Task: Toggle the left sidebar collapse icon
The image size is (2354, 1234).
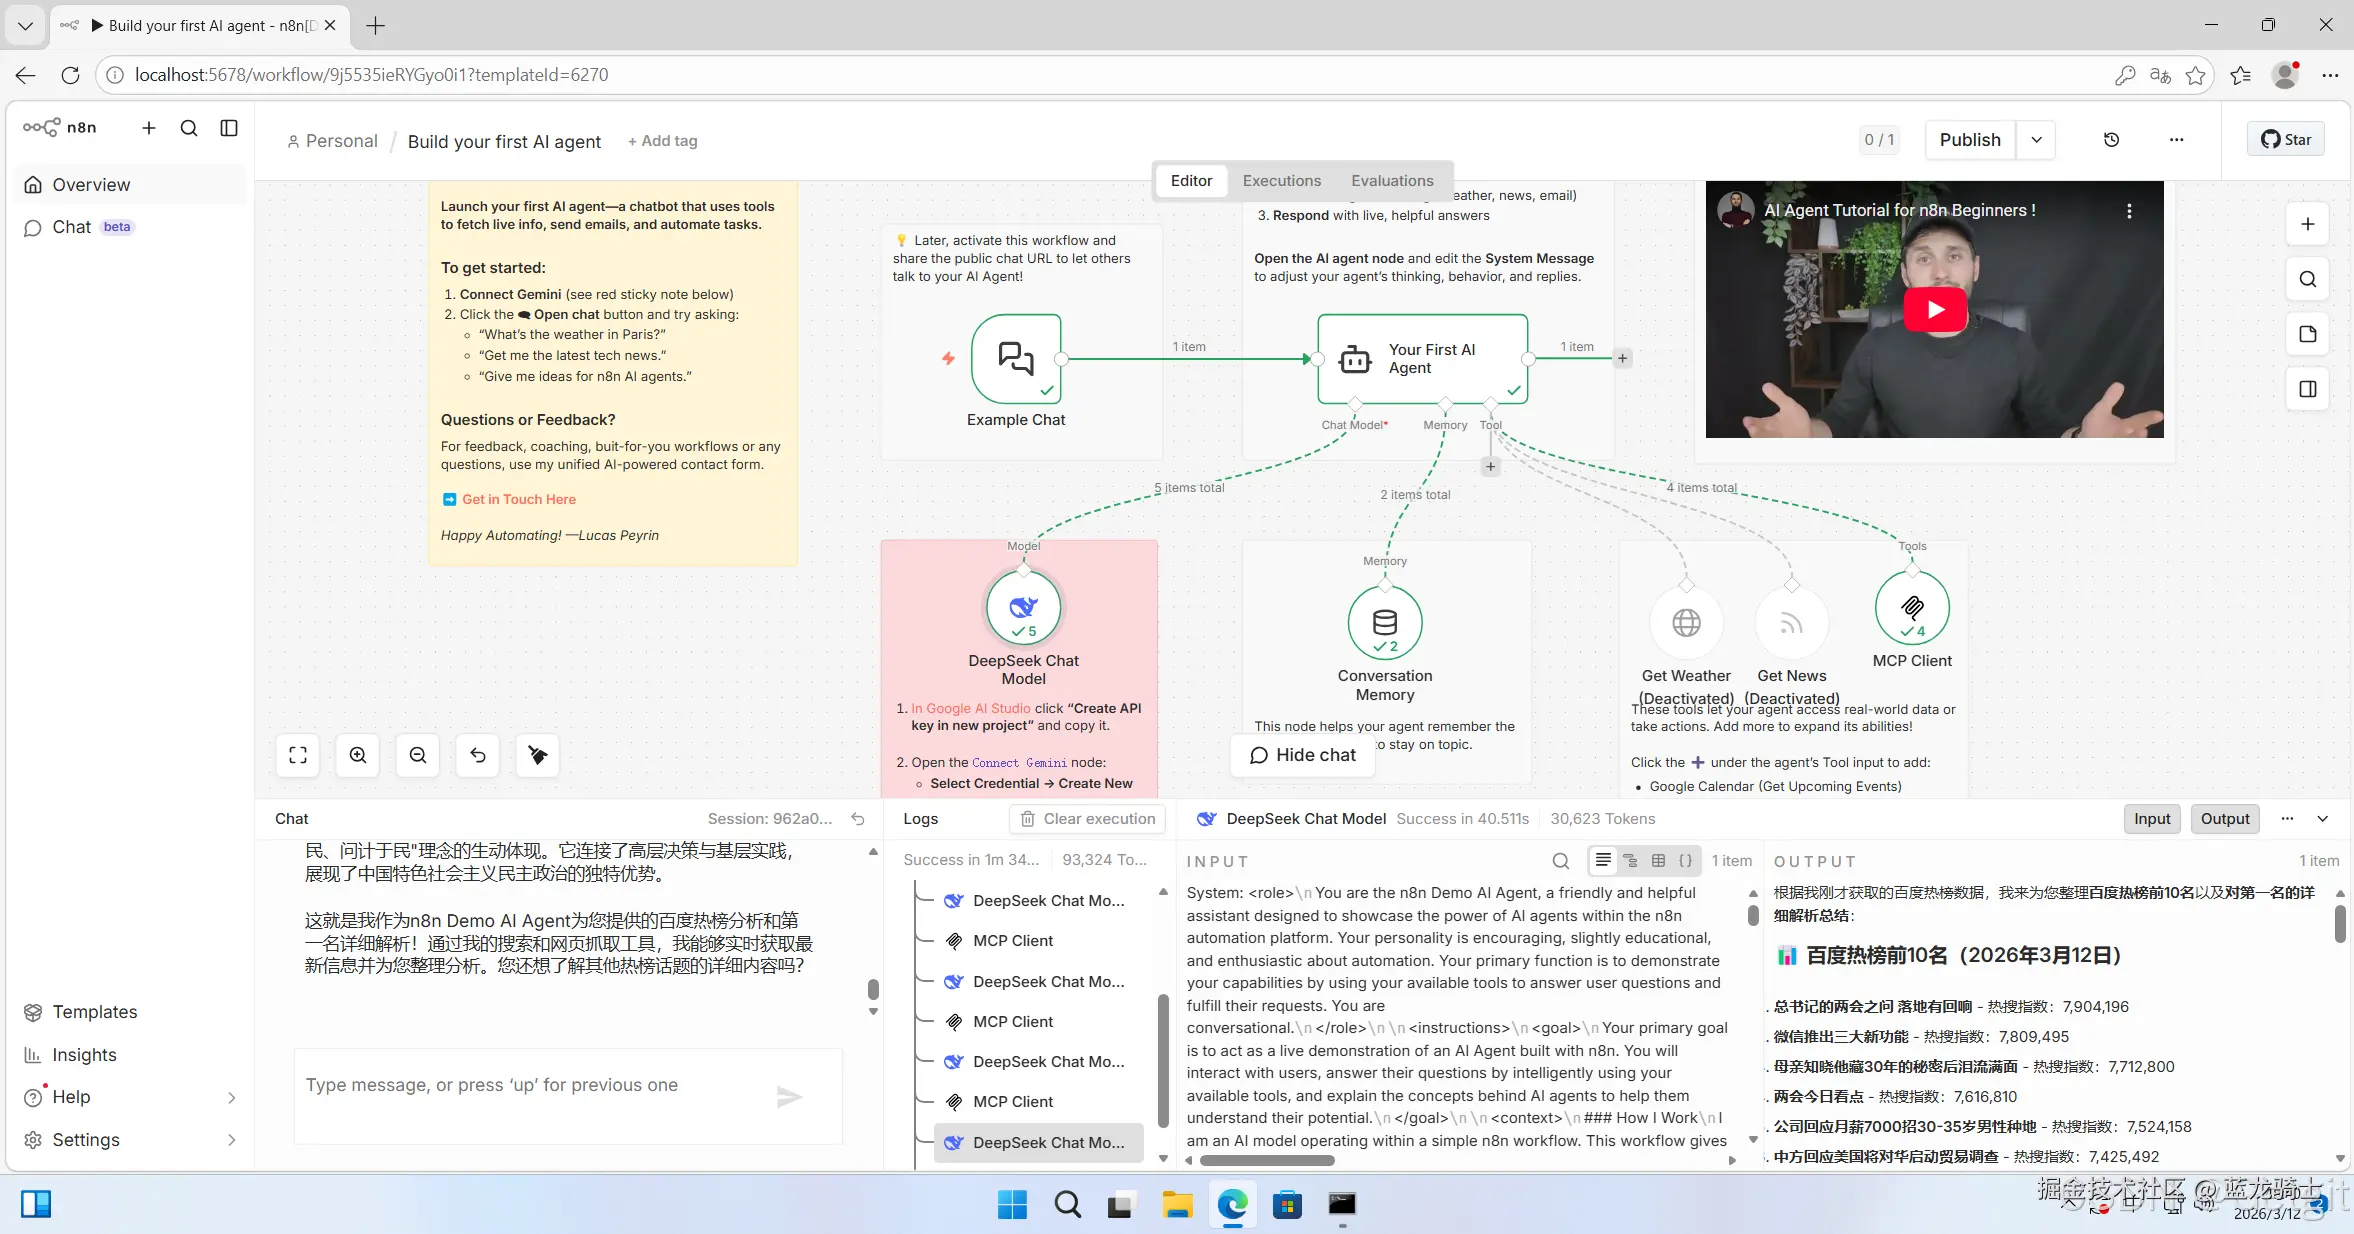Action: coord(229,128)
